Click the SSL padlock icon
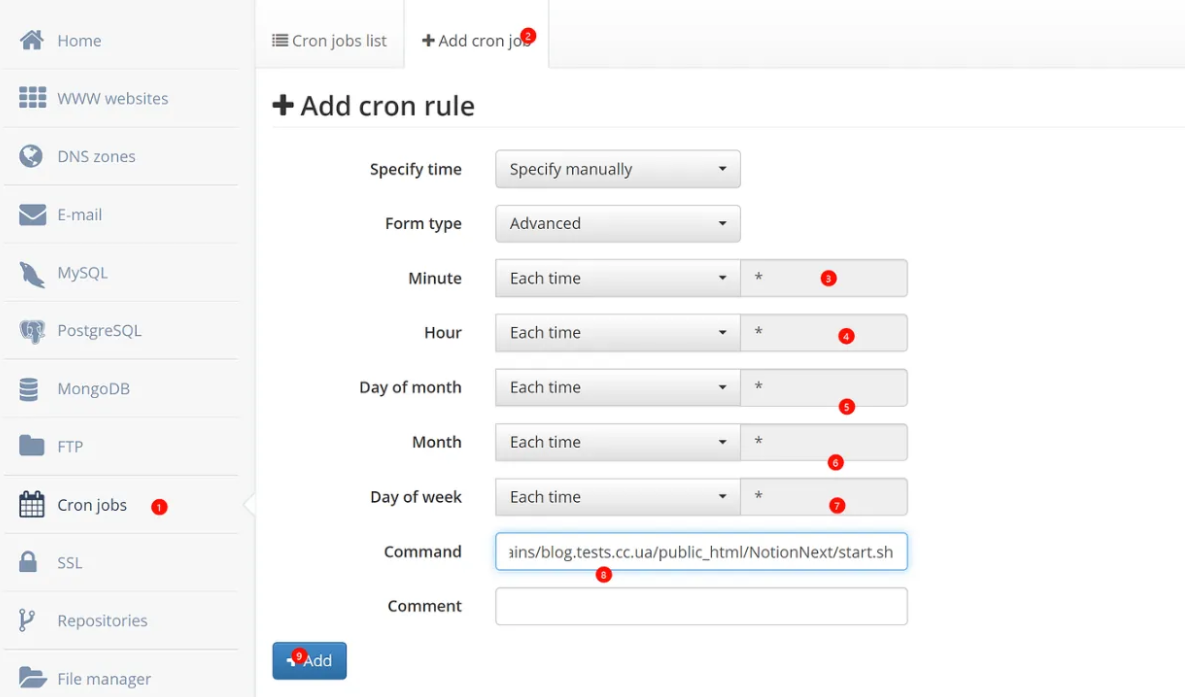This screenshot has height=697, width=1185. (x=30, y=562)
